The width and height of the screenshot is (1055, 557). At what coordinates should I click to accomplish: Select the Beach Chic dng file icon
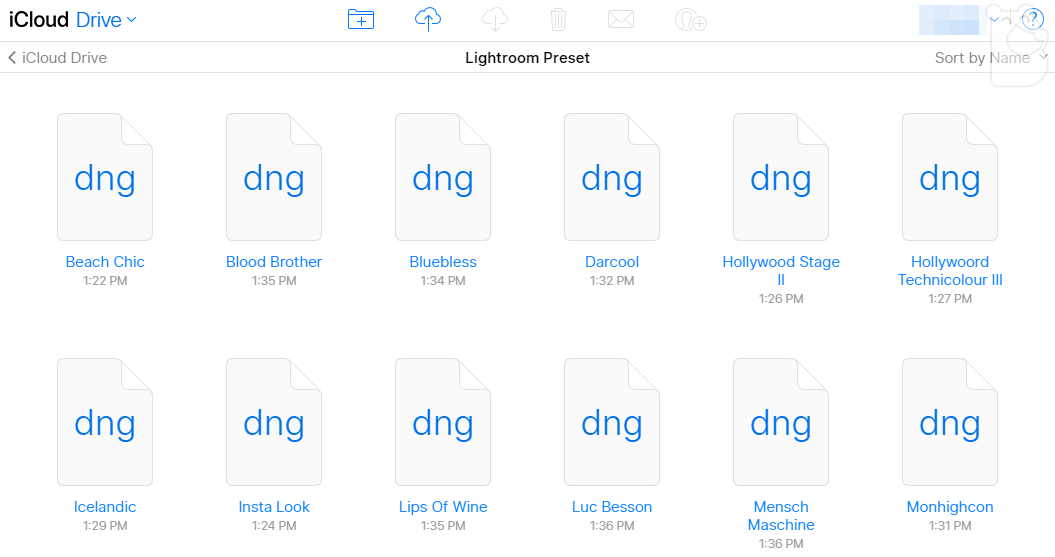click(x=105, y=177)
